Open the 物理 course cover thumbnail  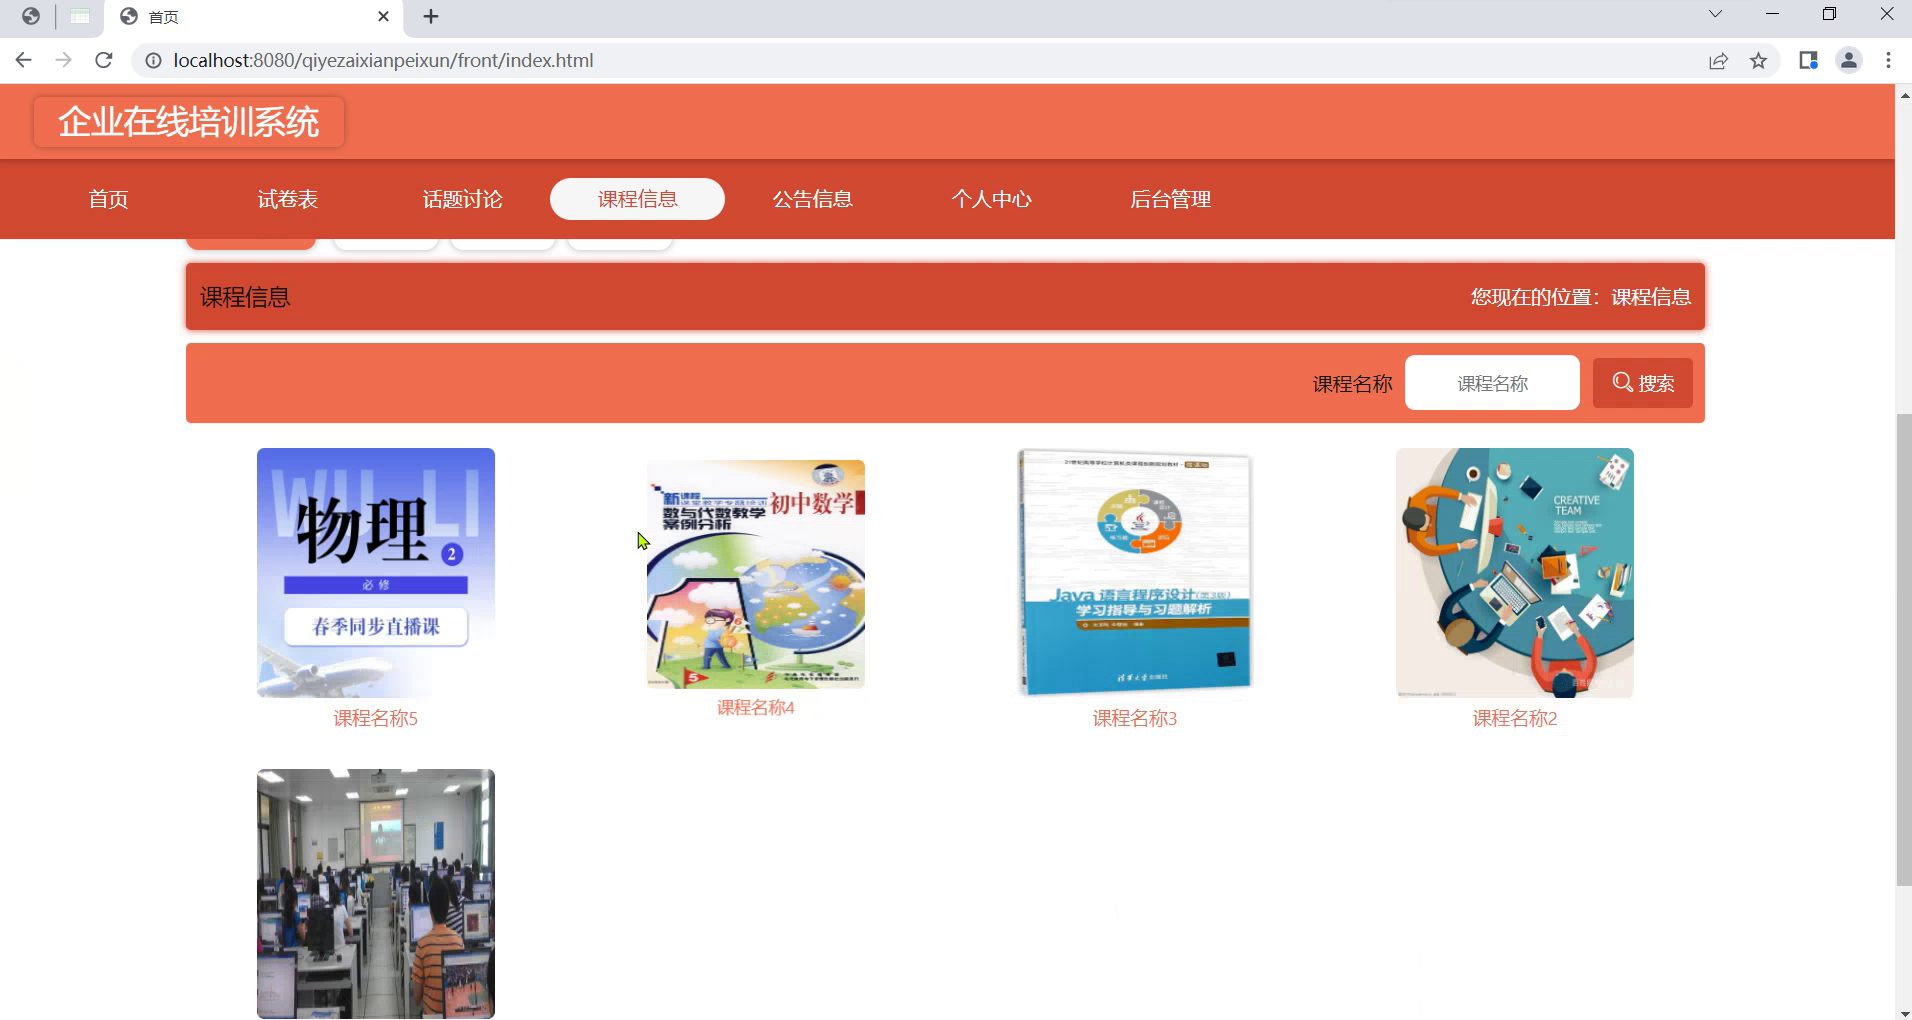click(376, 573)
